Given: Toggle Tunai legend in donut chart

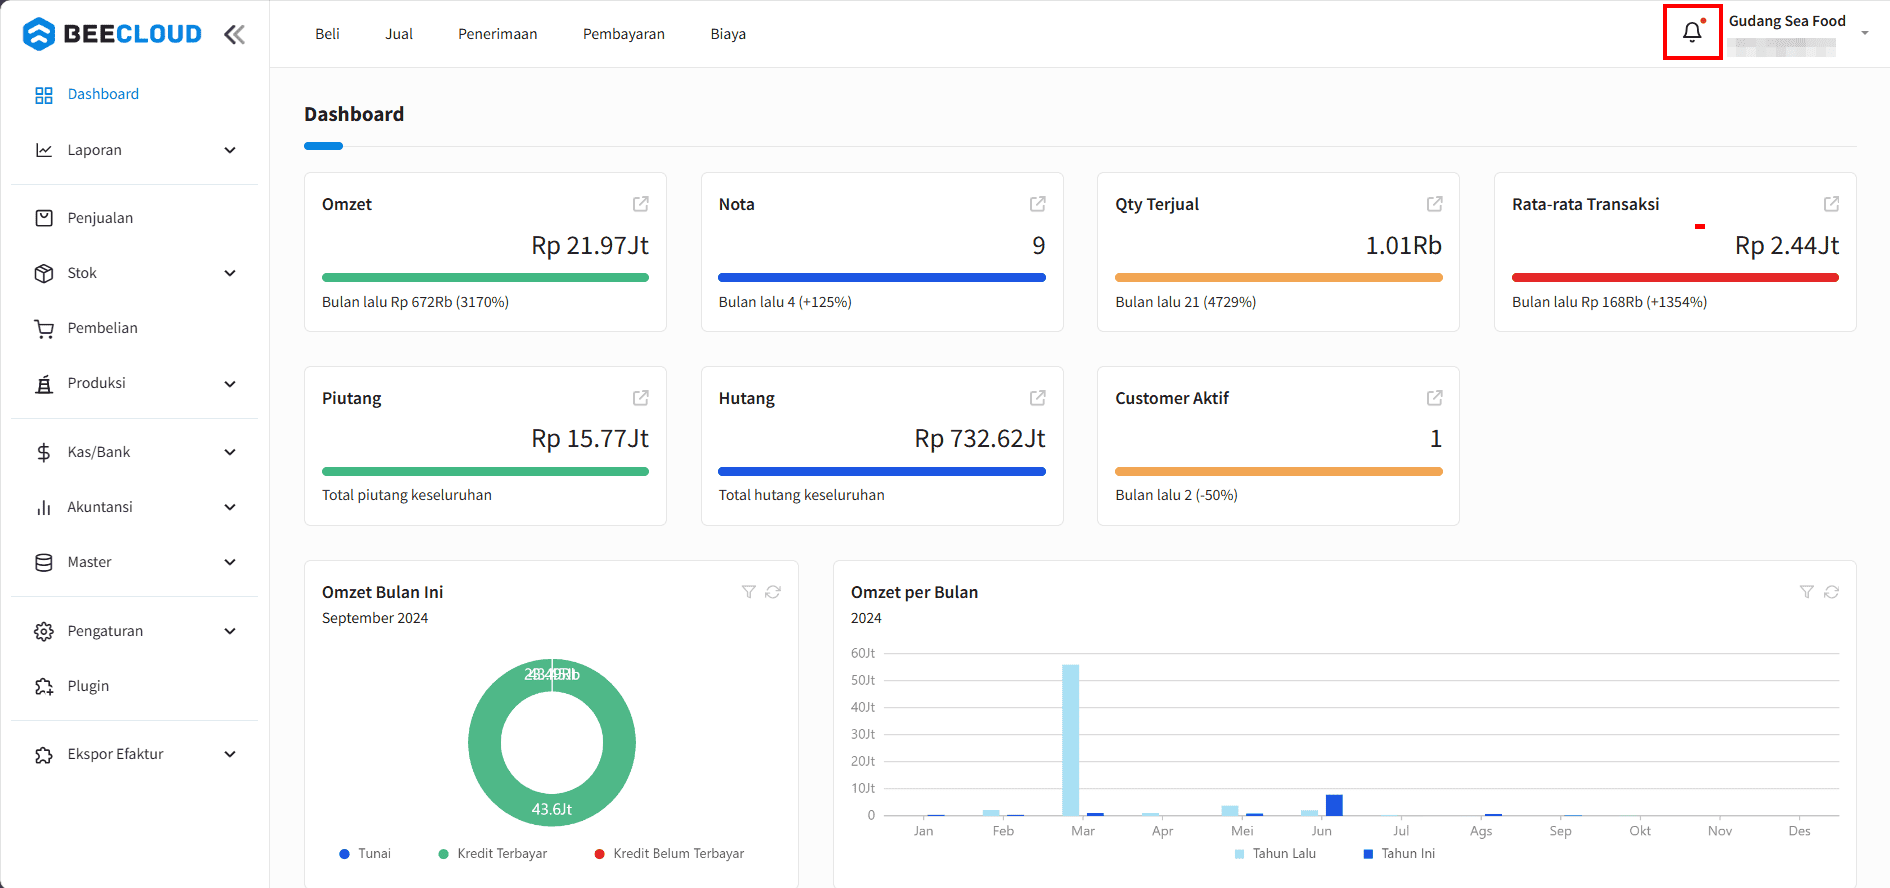Looking at the screenshot, I should point(365,853).
